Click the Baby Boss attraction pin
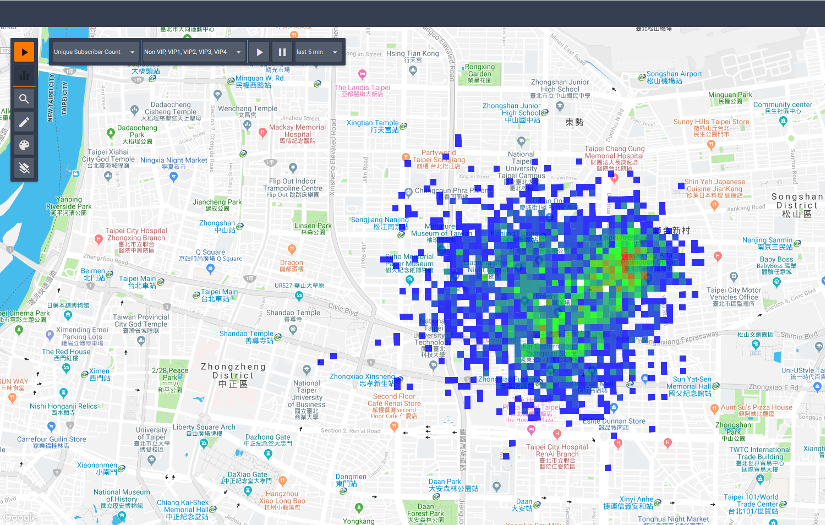The image size is (825, 525). (777, 282)
